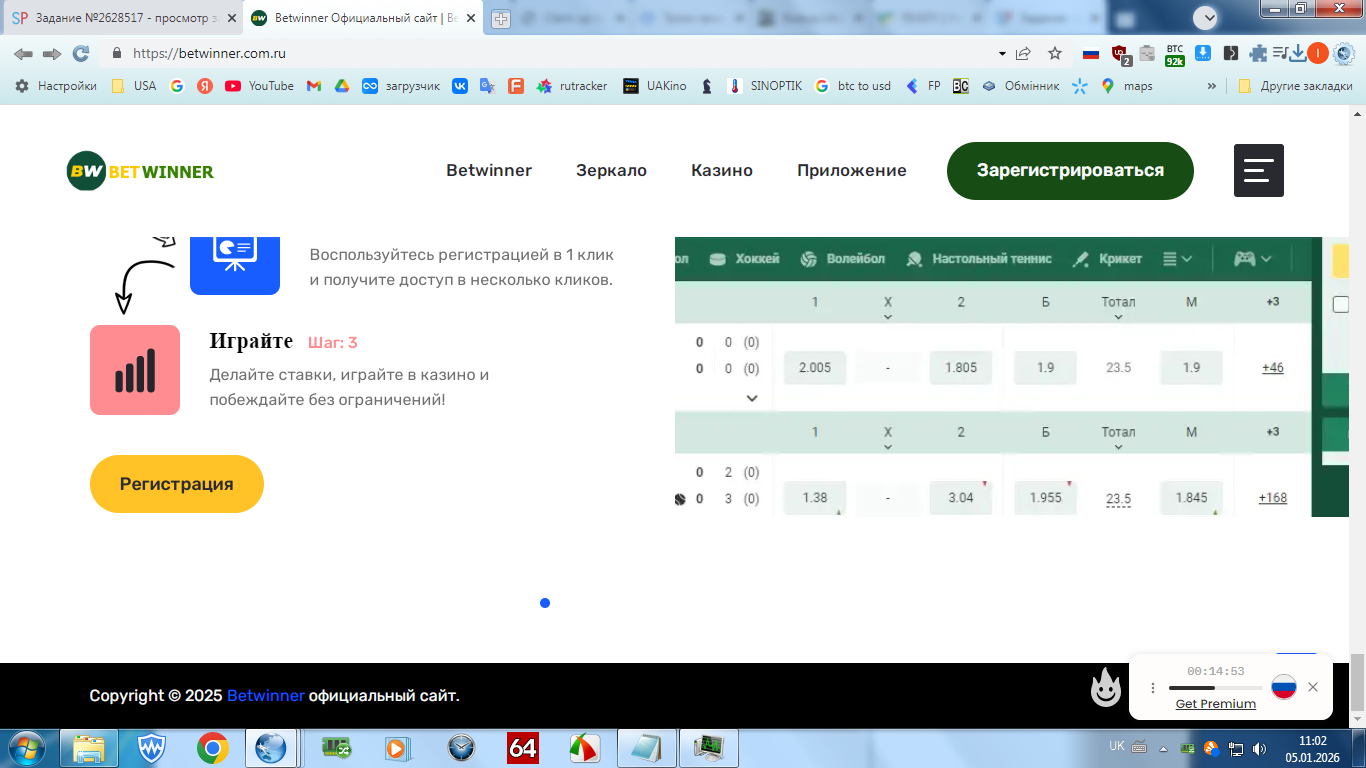Open the Betwinner nav menu item

pyautogui.click(x=489, y=170)
